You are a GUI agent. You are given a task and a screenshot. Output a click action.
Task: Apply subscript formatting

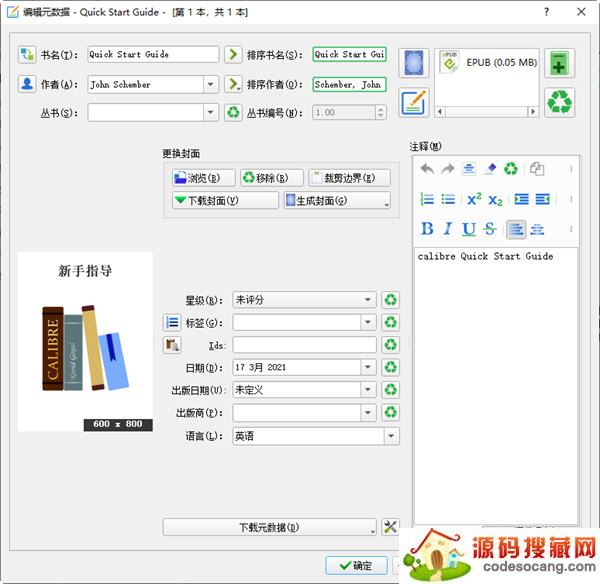coord(495,199)
